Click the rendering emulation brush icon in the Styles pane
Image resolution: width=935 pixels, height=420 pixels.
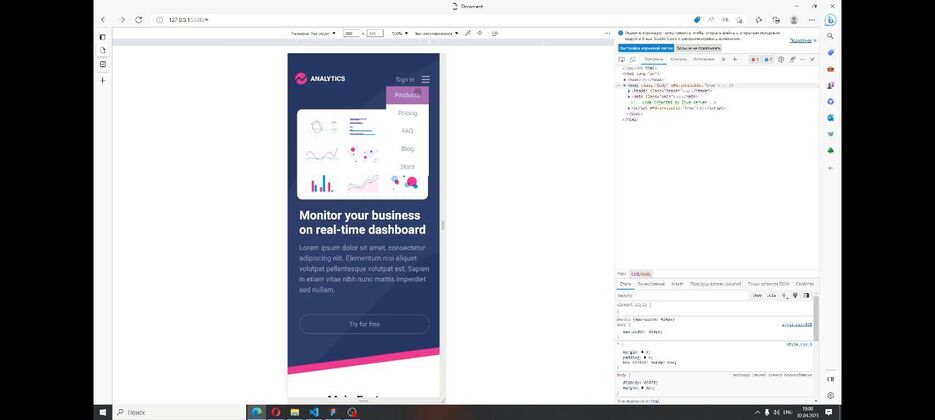coord(795,295)
